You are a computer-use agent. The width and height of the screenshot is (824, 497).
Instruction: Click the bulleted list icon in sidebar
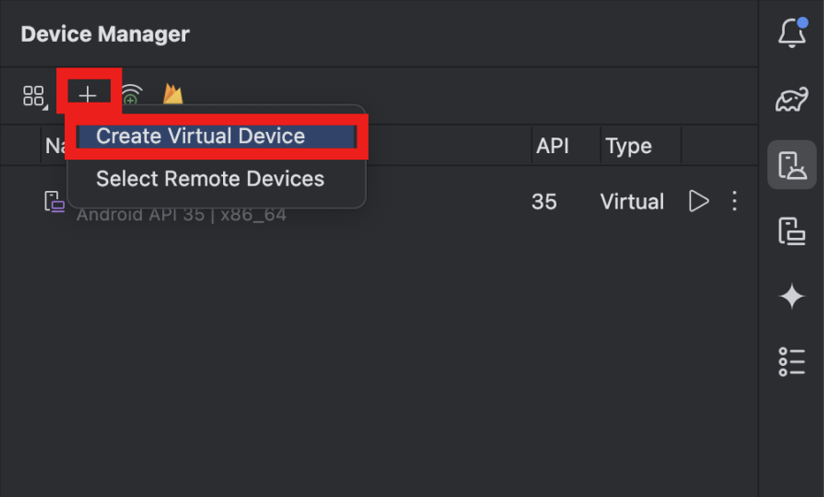791,361
